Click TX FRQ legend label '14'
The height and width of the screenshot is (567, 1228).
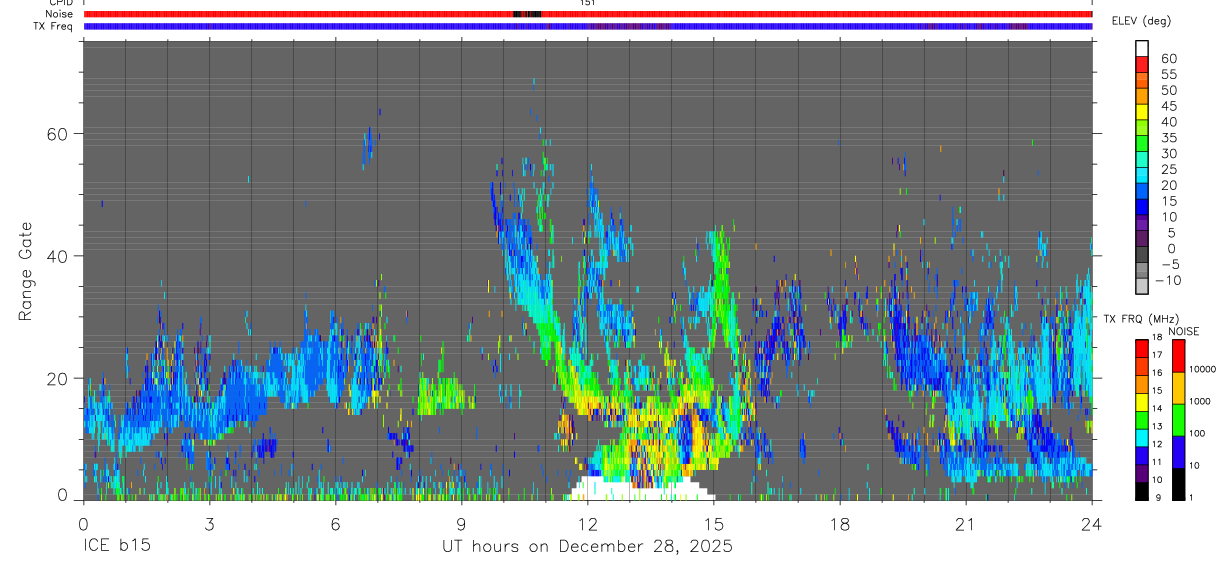tap(1157, 408)
